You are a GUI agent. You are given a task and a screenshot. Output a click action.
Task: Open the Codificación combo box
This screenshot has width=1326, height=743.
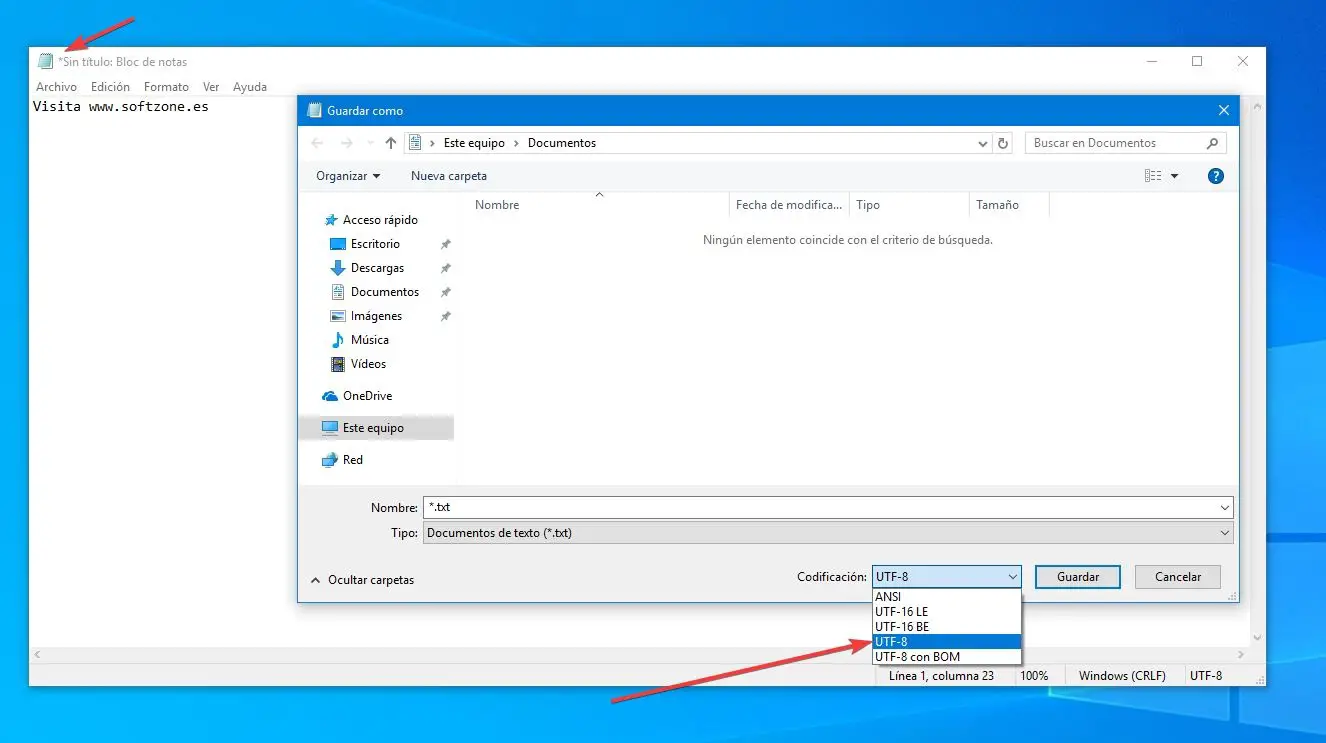946,577
